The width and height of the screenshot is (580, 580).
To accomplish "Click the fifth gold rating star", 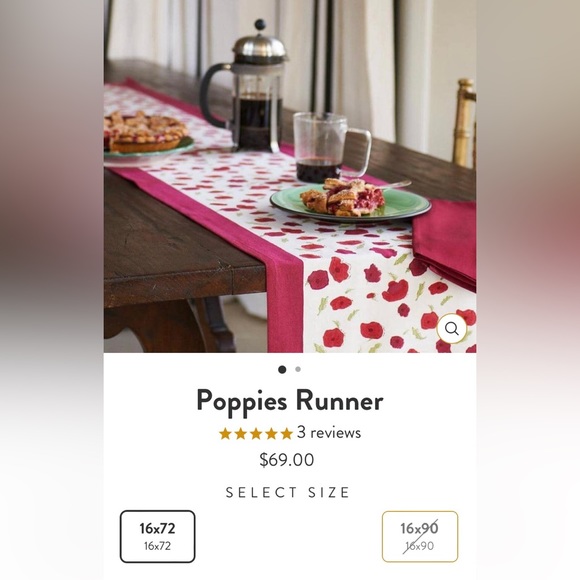I will (x=286, y=433).
